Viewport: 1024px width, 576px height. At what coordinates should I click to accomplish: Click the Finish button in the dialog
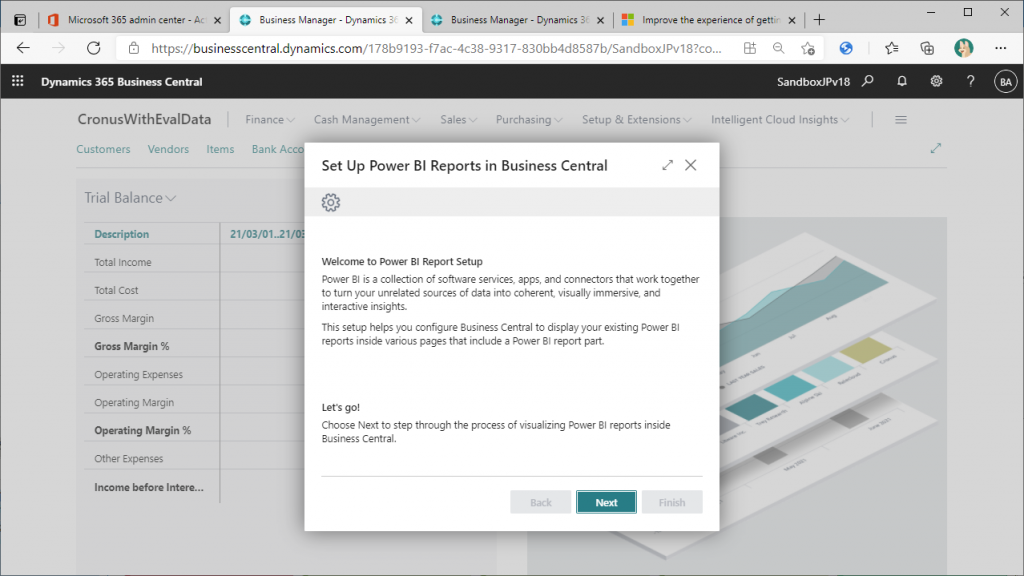672,502
